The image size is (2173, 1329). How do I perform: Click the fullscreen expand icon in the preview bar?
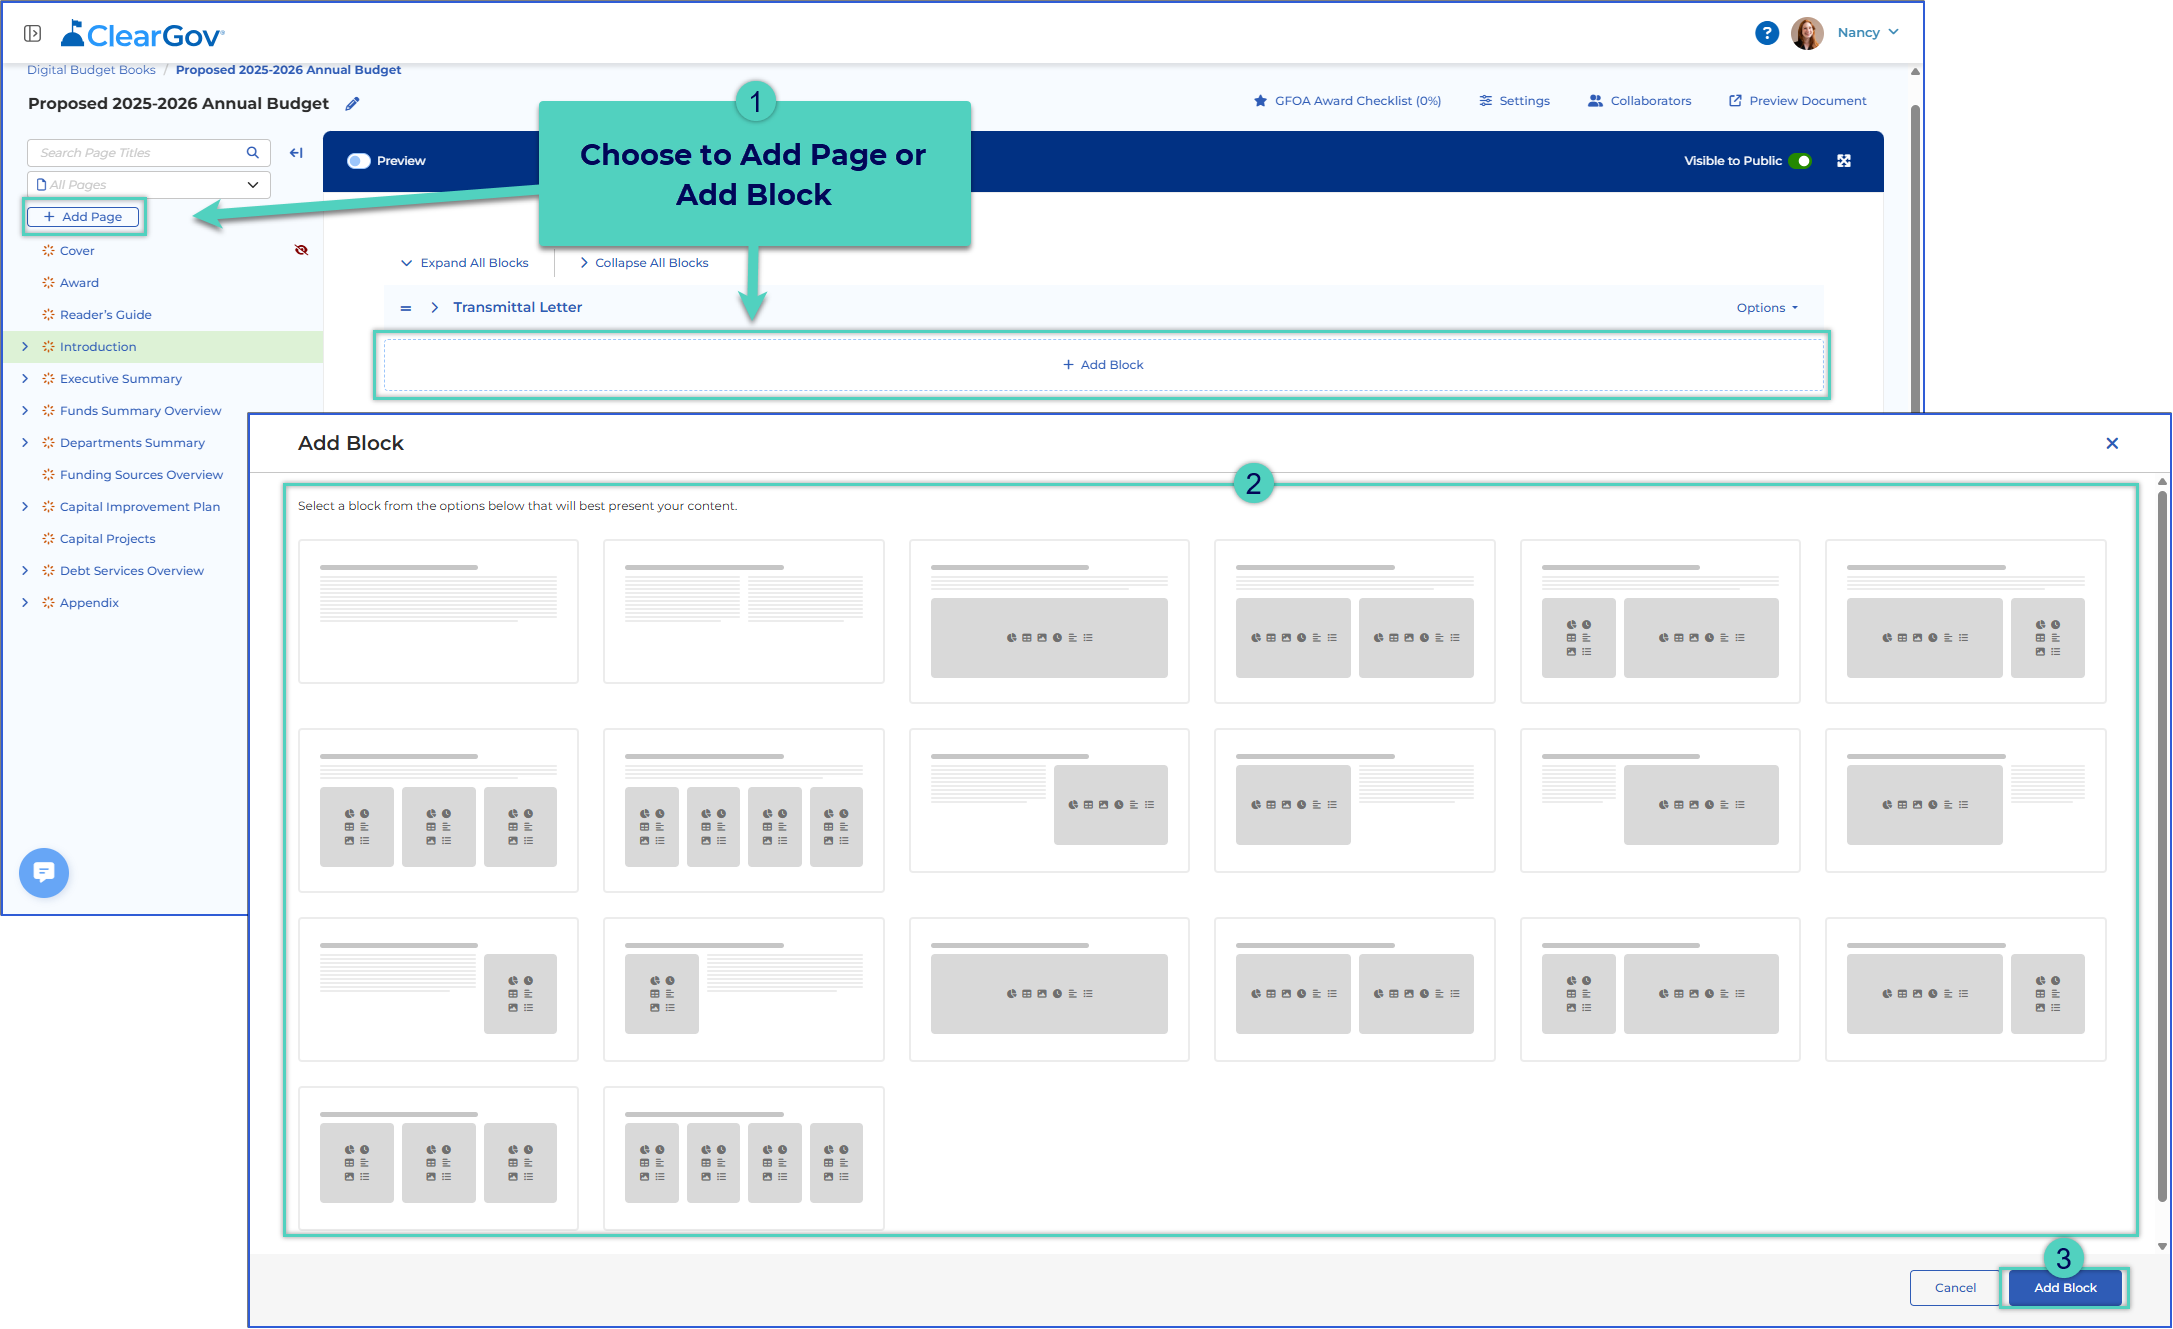tap(1844, 161)
